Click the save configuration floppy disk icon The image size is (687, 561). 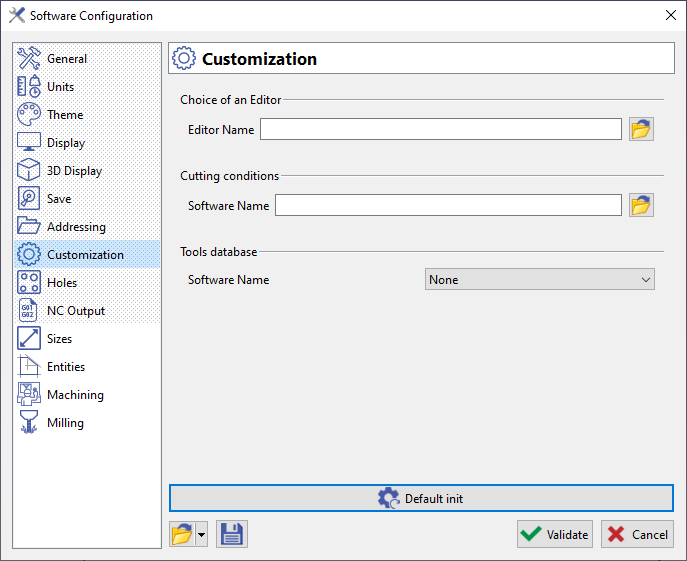point(232,534)
